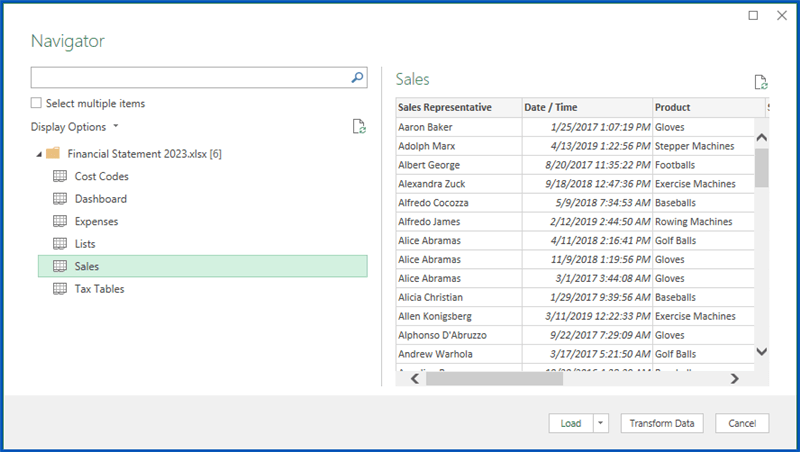Click the vertical scrollbar down arrow
The image size is (800, 452).
point(761,351)
